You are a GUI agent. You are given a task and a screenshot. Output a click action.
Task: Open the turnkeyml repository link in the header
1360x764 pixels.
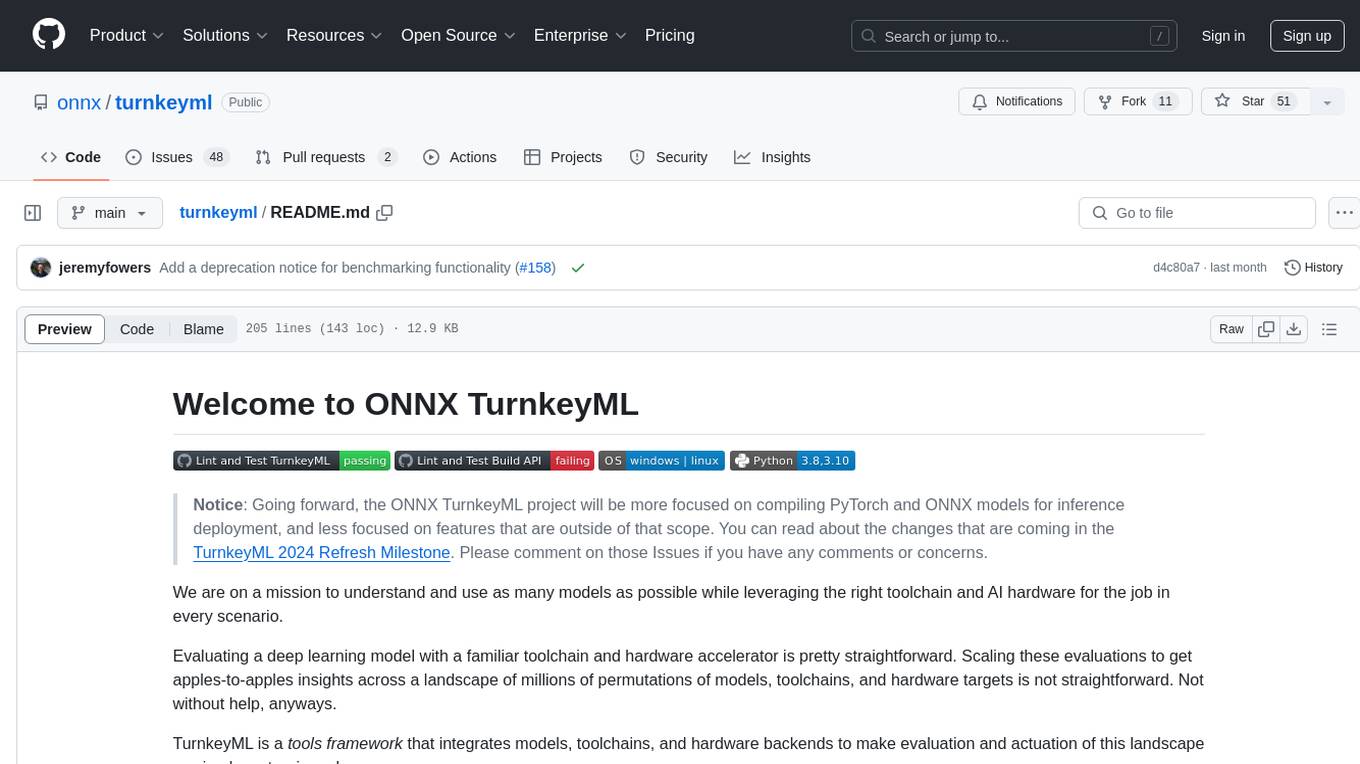pos(164,102)
